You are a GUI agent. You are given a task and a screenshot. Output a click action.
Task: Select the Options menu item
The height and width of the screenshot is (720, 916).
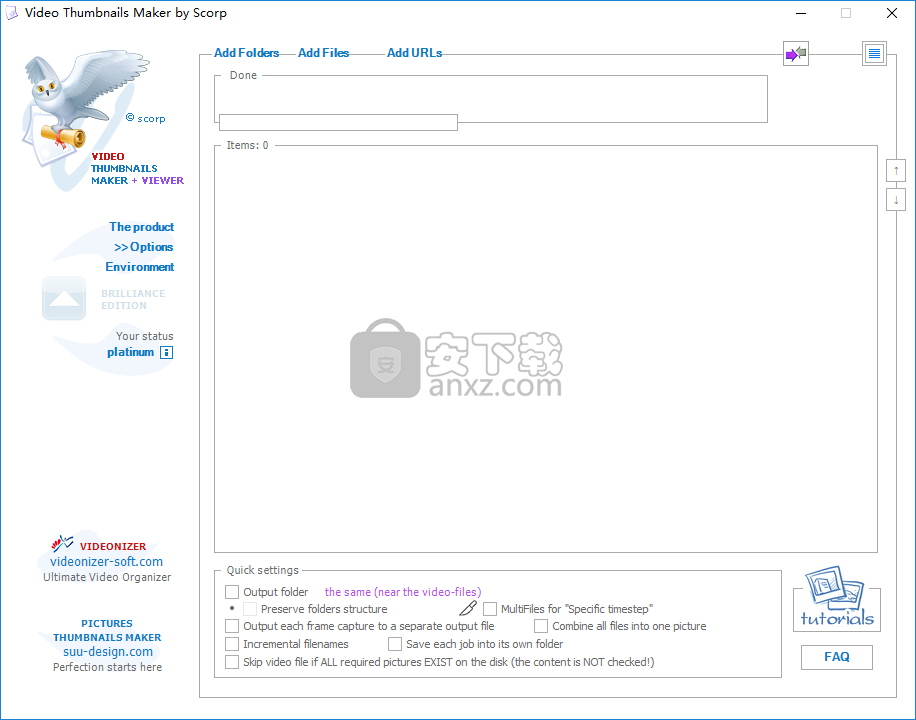pyautogui.click(x=144, y=247)
